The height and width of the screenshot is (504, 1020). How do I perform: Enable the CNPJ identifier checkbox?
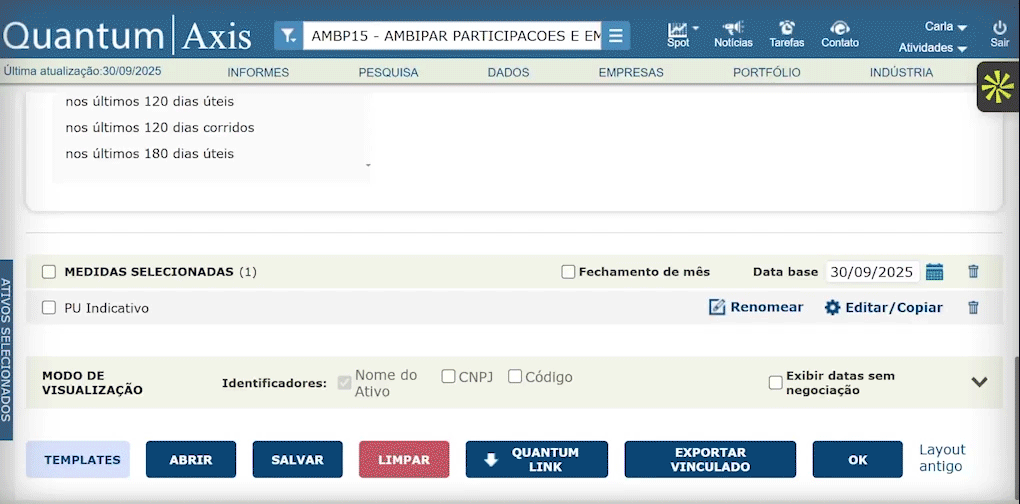point(449,377)
